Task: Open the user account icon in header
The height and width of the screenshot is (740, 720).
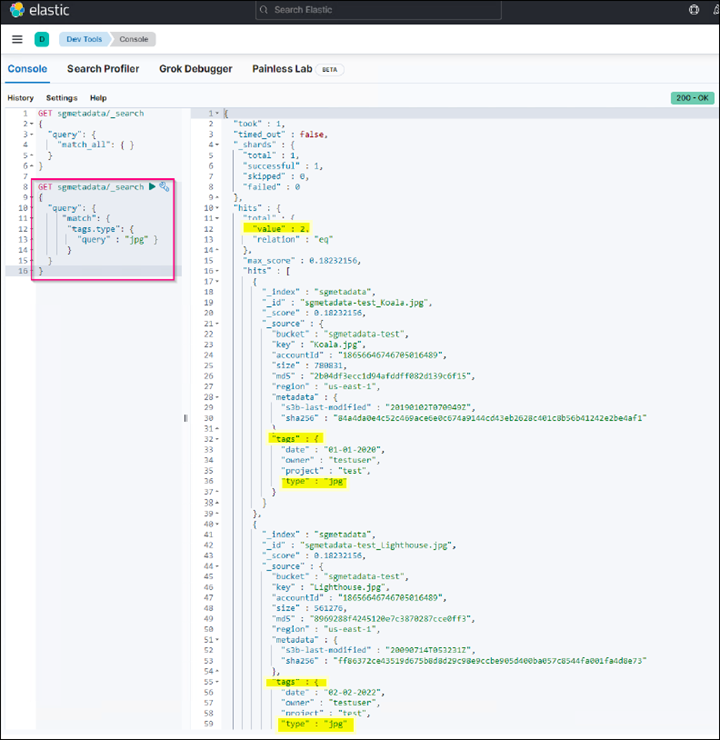Action: pyautogui.click(x=716, y=10)
